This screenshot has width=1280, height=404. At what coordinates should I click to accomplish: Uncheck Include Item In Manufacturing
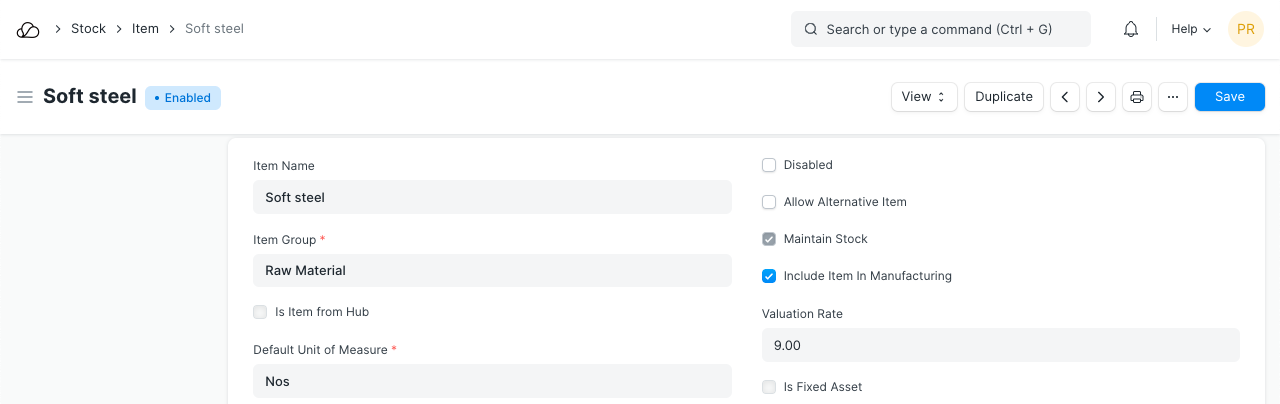point(769,276)
